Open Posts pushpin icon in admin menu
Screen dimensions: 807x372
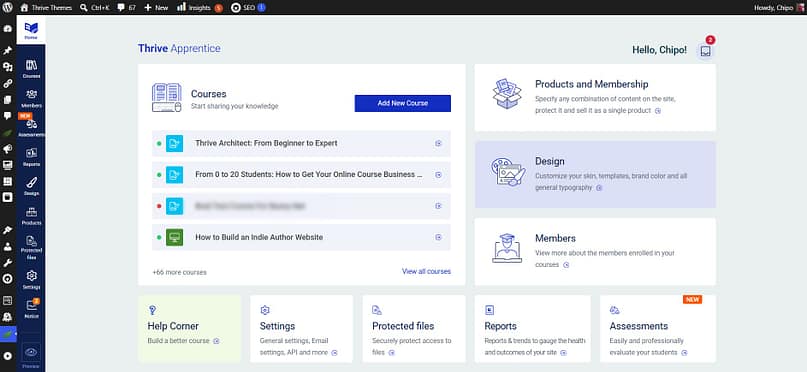coord(8,50)
